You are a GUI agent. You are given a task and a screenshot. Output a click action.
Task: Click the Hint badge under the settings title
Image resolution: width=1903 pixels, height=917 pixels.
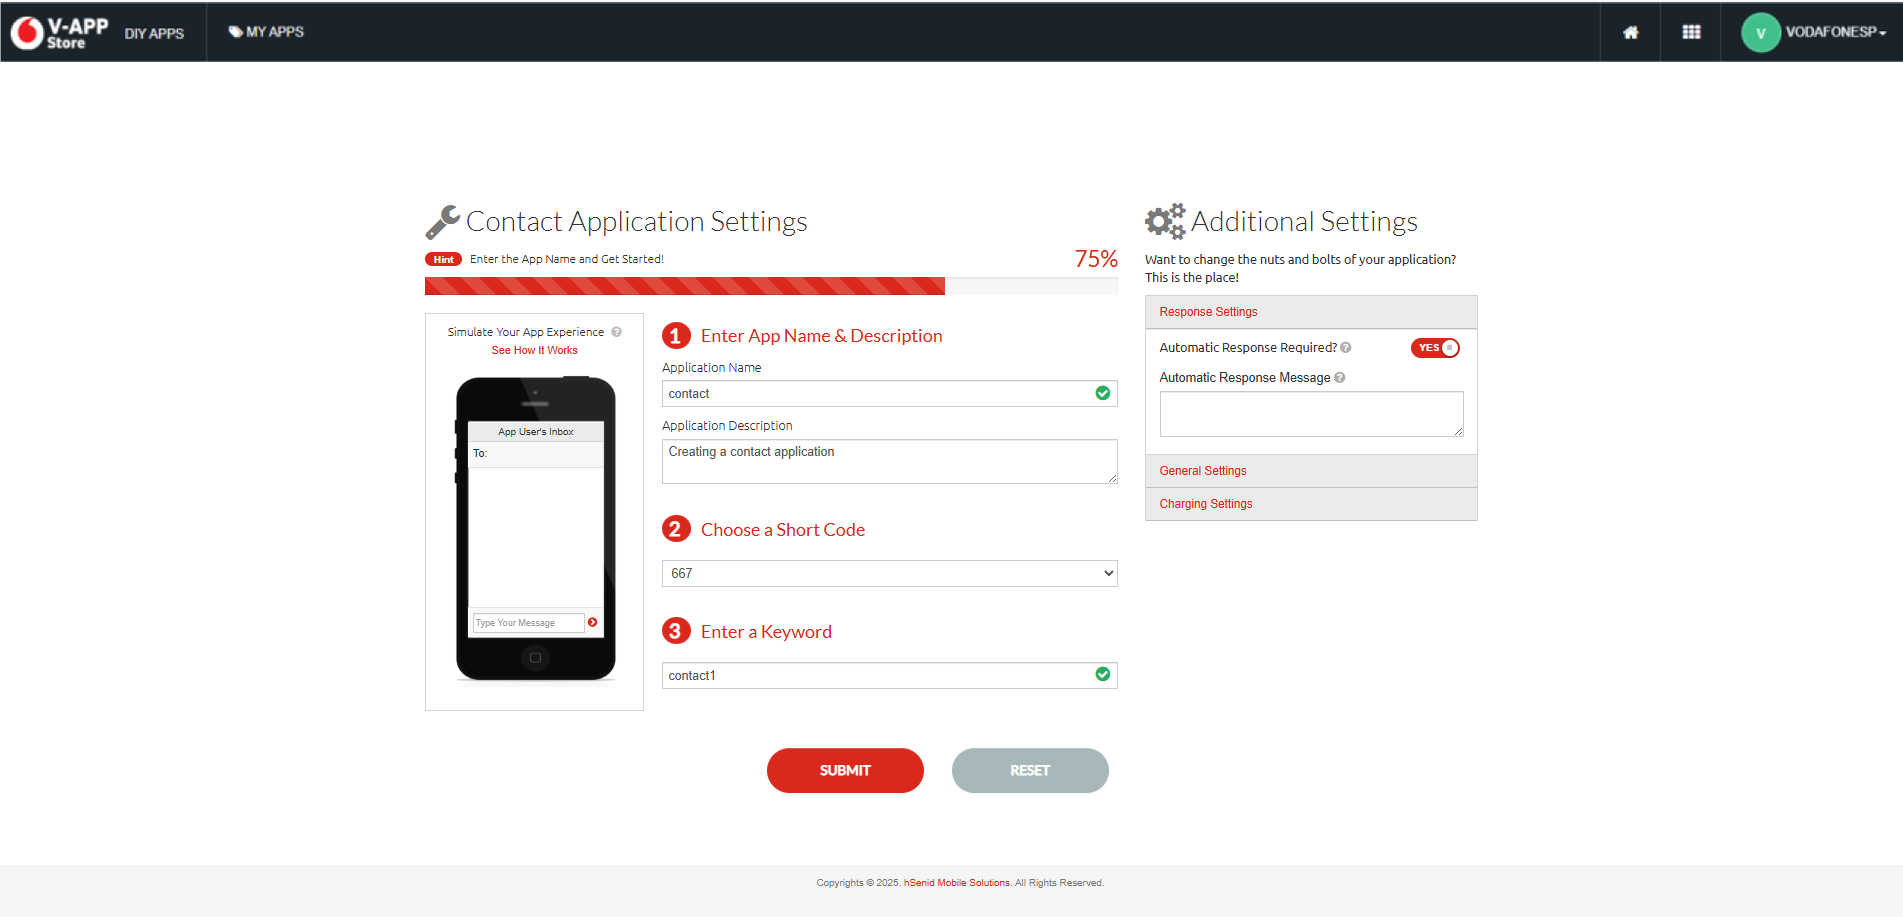[443, 258]
